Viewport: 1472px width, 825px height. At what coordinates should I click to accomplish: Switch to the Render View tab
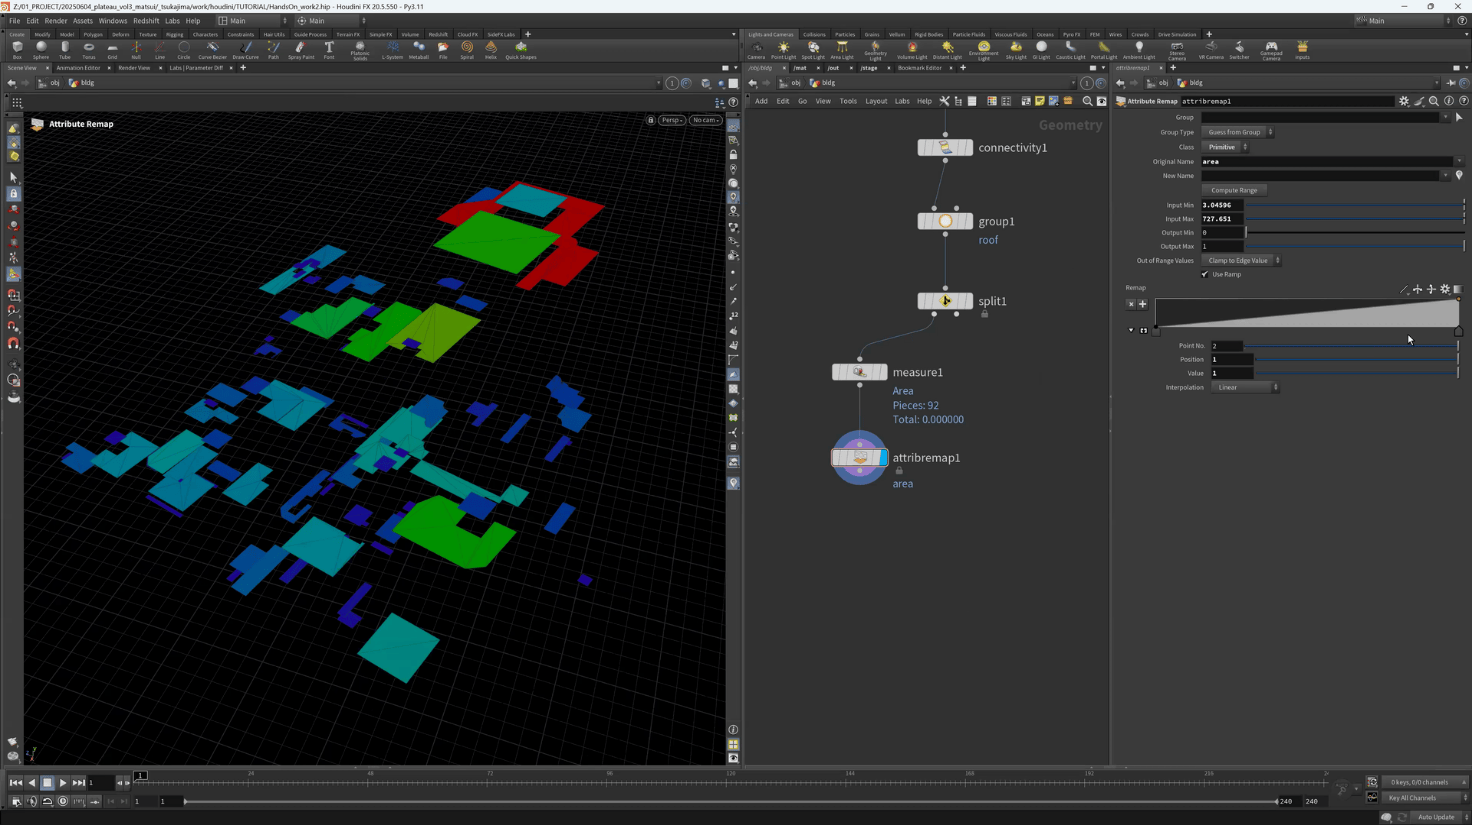134,68
